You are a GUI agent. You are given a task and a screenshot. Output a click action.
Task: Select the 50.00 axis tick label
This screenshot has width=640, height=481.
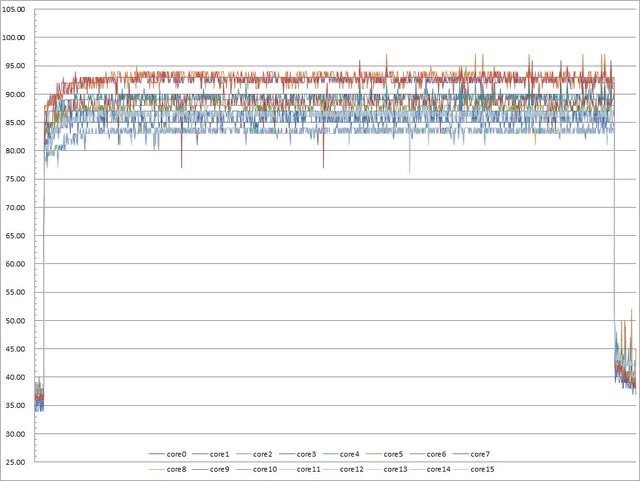tap(18, 321)
